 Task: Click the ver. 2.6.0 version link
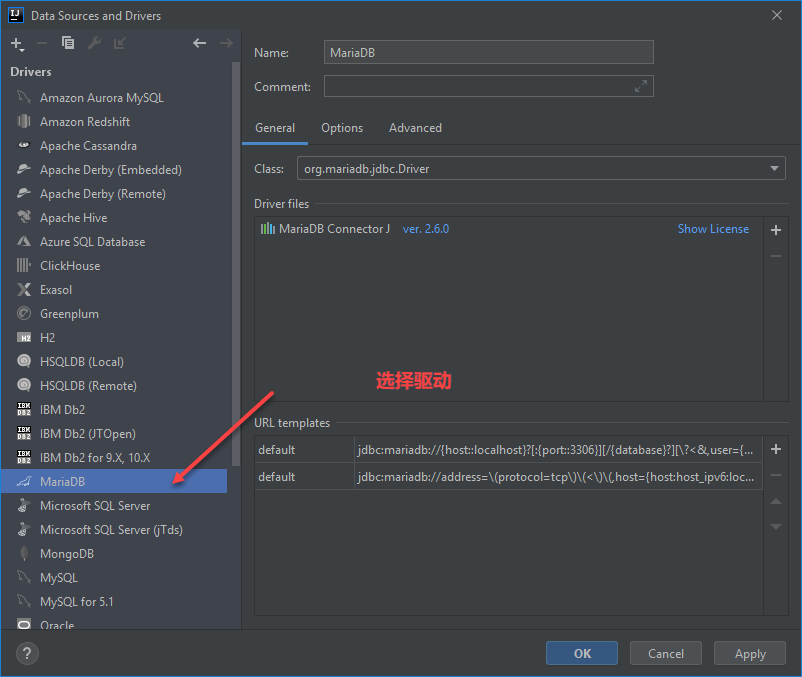coord(426,229)
